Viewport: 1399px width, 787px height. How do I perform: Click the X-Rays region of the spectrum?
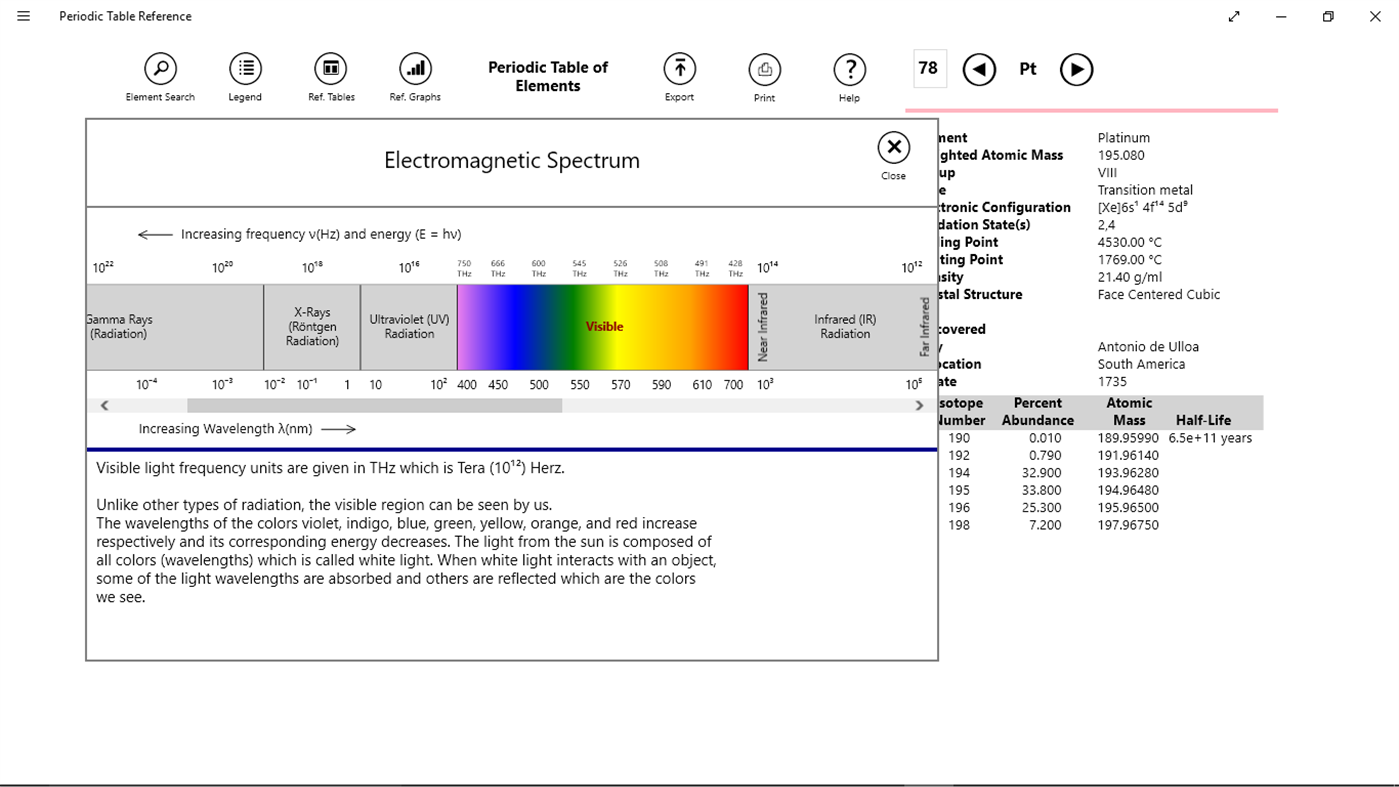coord(311,327)
